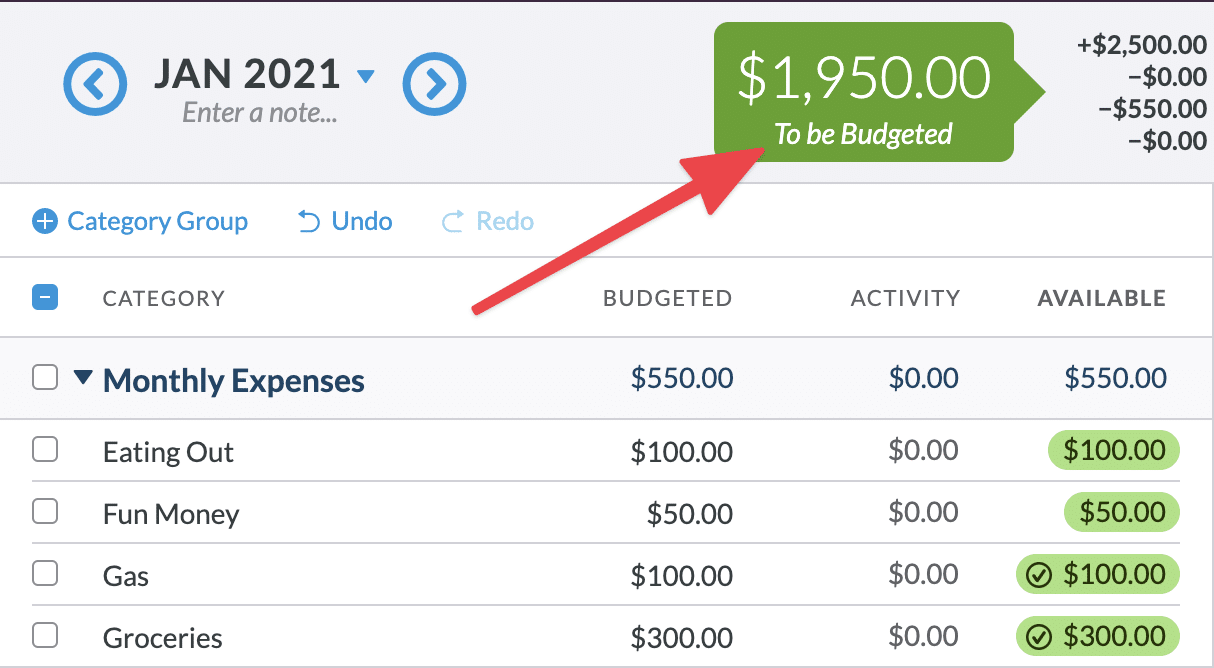Check the Monthly Expenses group checkbox
Screen dimensions: 1214x668
tap(45, 378)
